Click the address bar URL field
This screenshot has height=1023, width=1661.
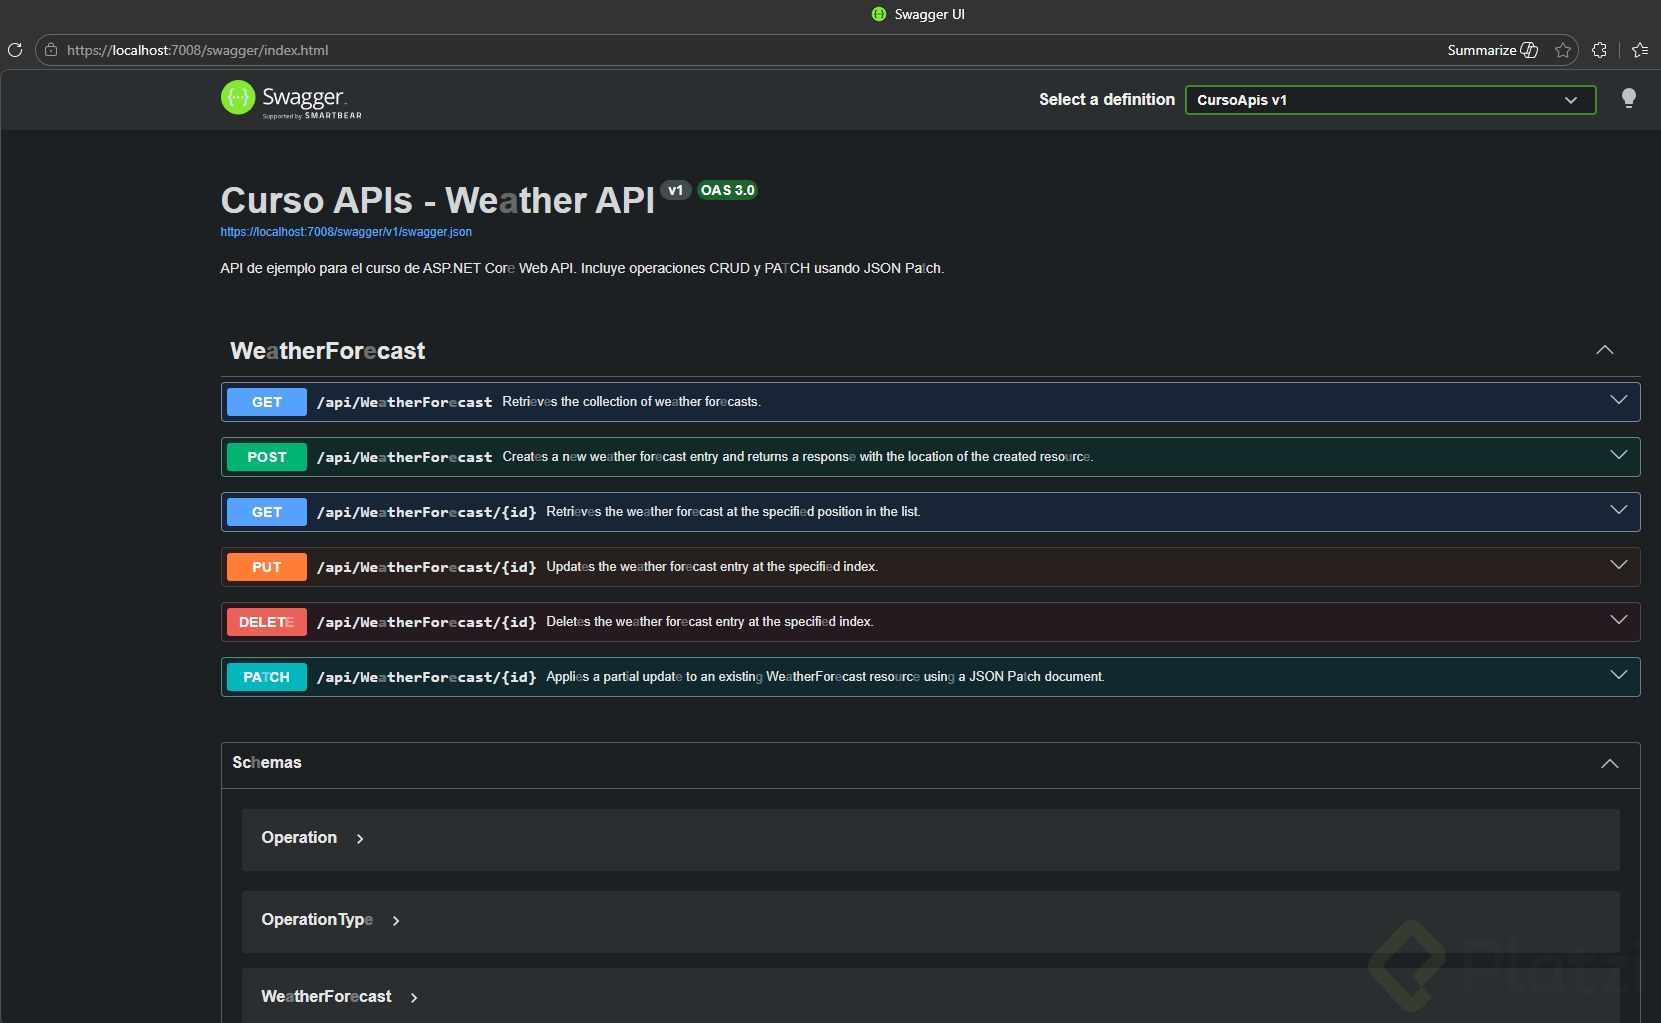700,50
